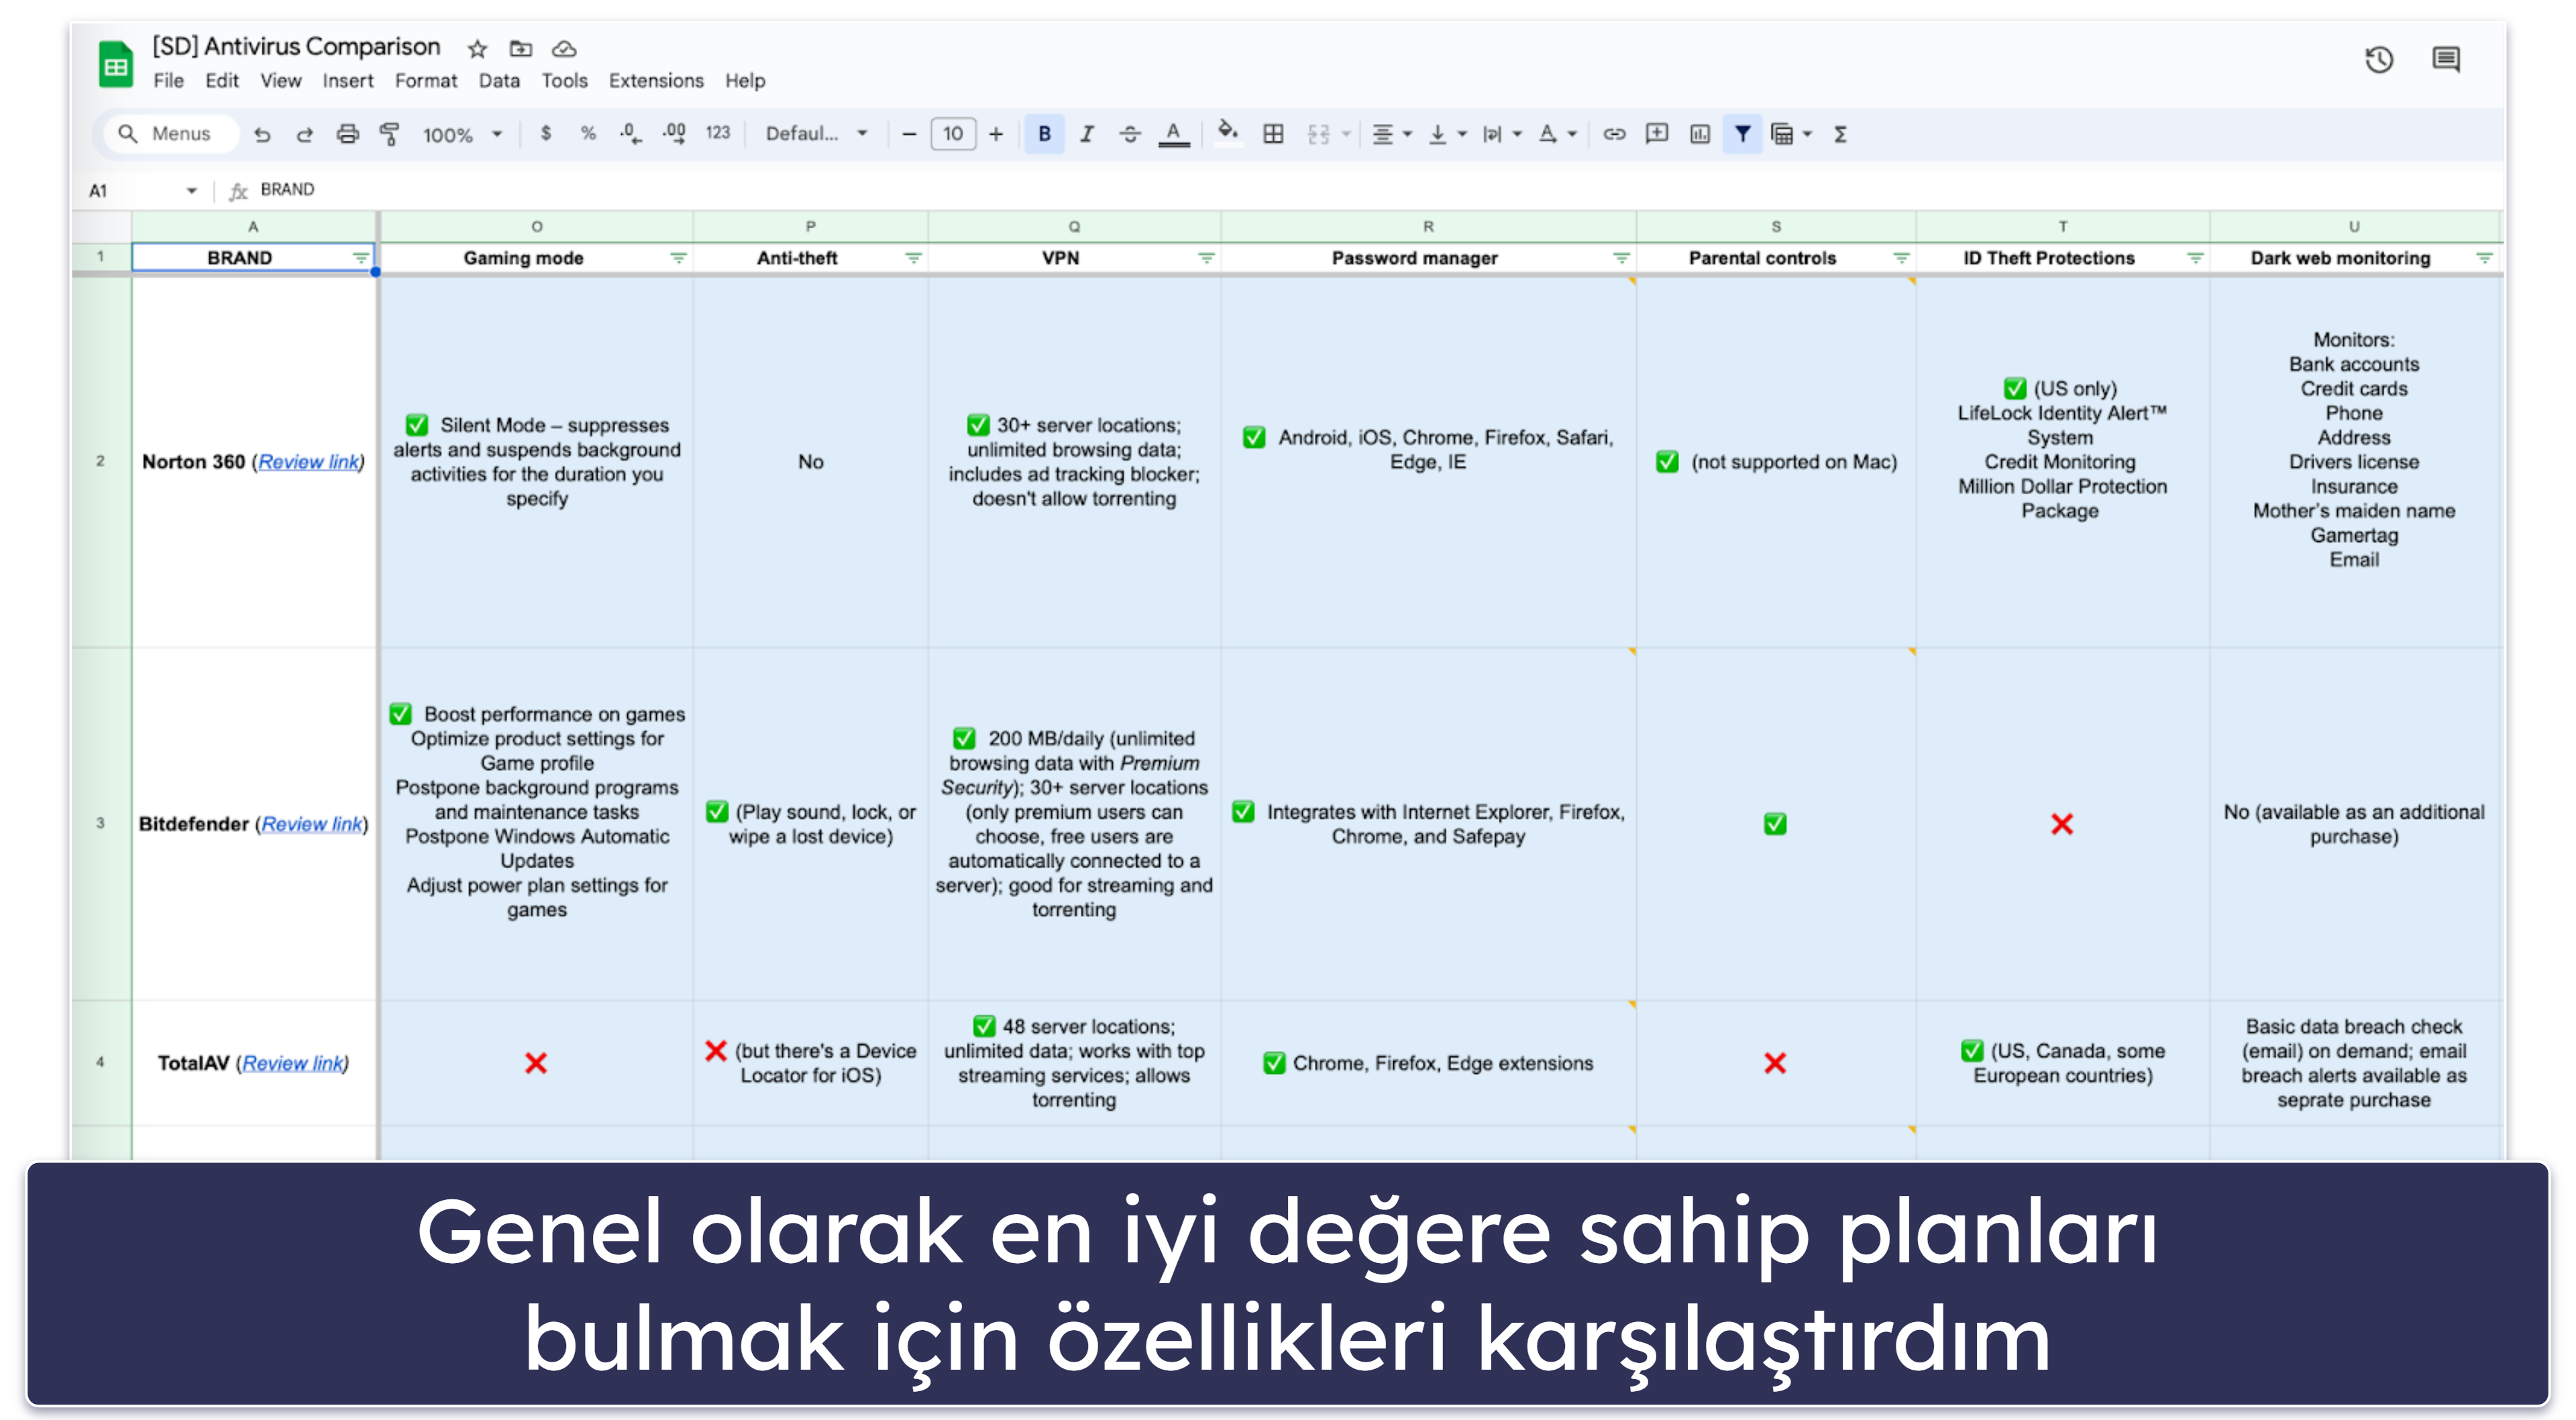The image size is (2576, 1420).
Task: Open the font family Default dropdown
Action: coord(816,134)
